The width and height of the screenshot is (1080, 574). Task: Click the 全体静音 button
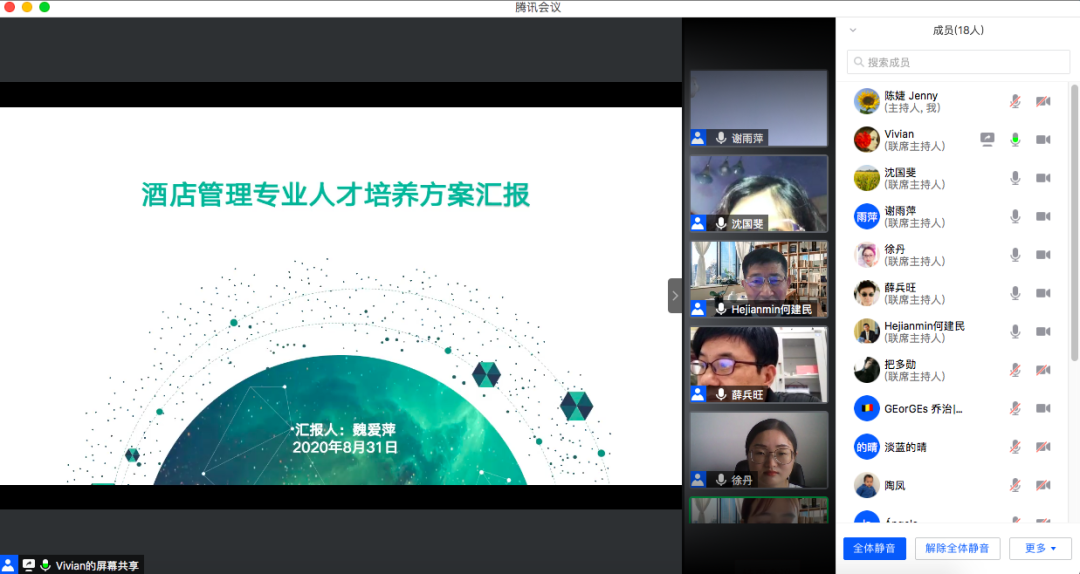(875, 548)
